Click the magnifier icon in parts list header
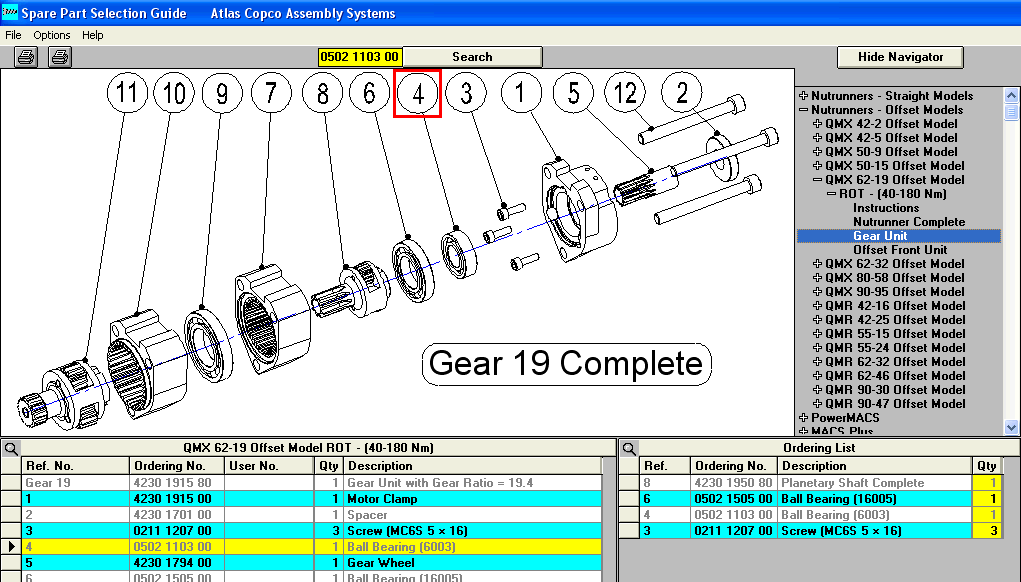This screenshot has width=1021, height=582. click(10, 448)
